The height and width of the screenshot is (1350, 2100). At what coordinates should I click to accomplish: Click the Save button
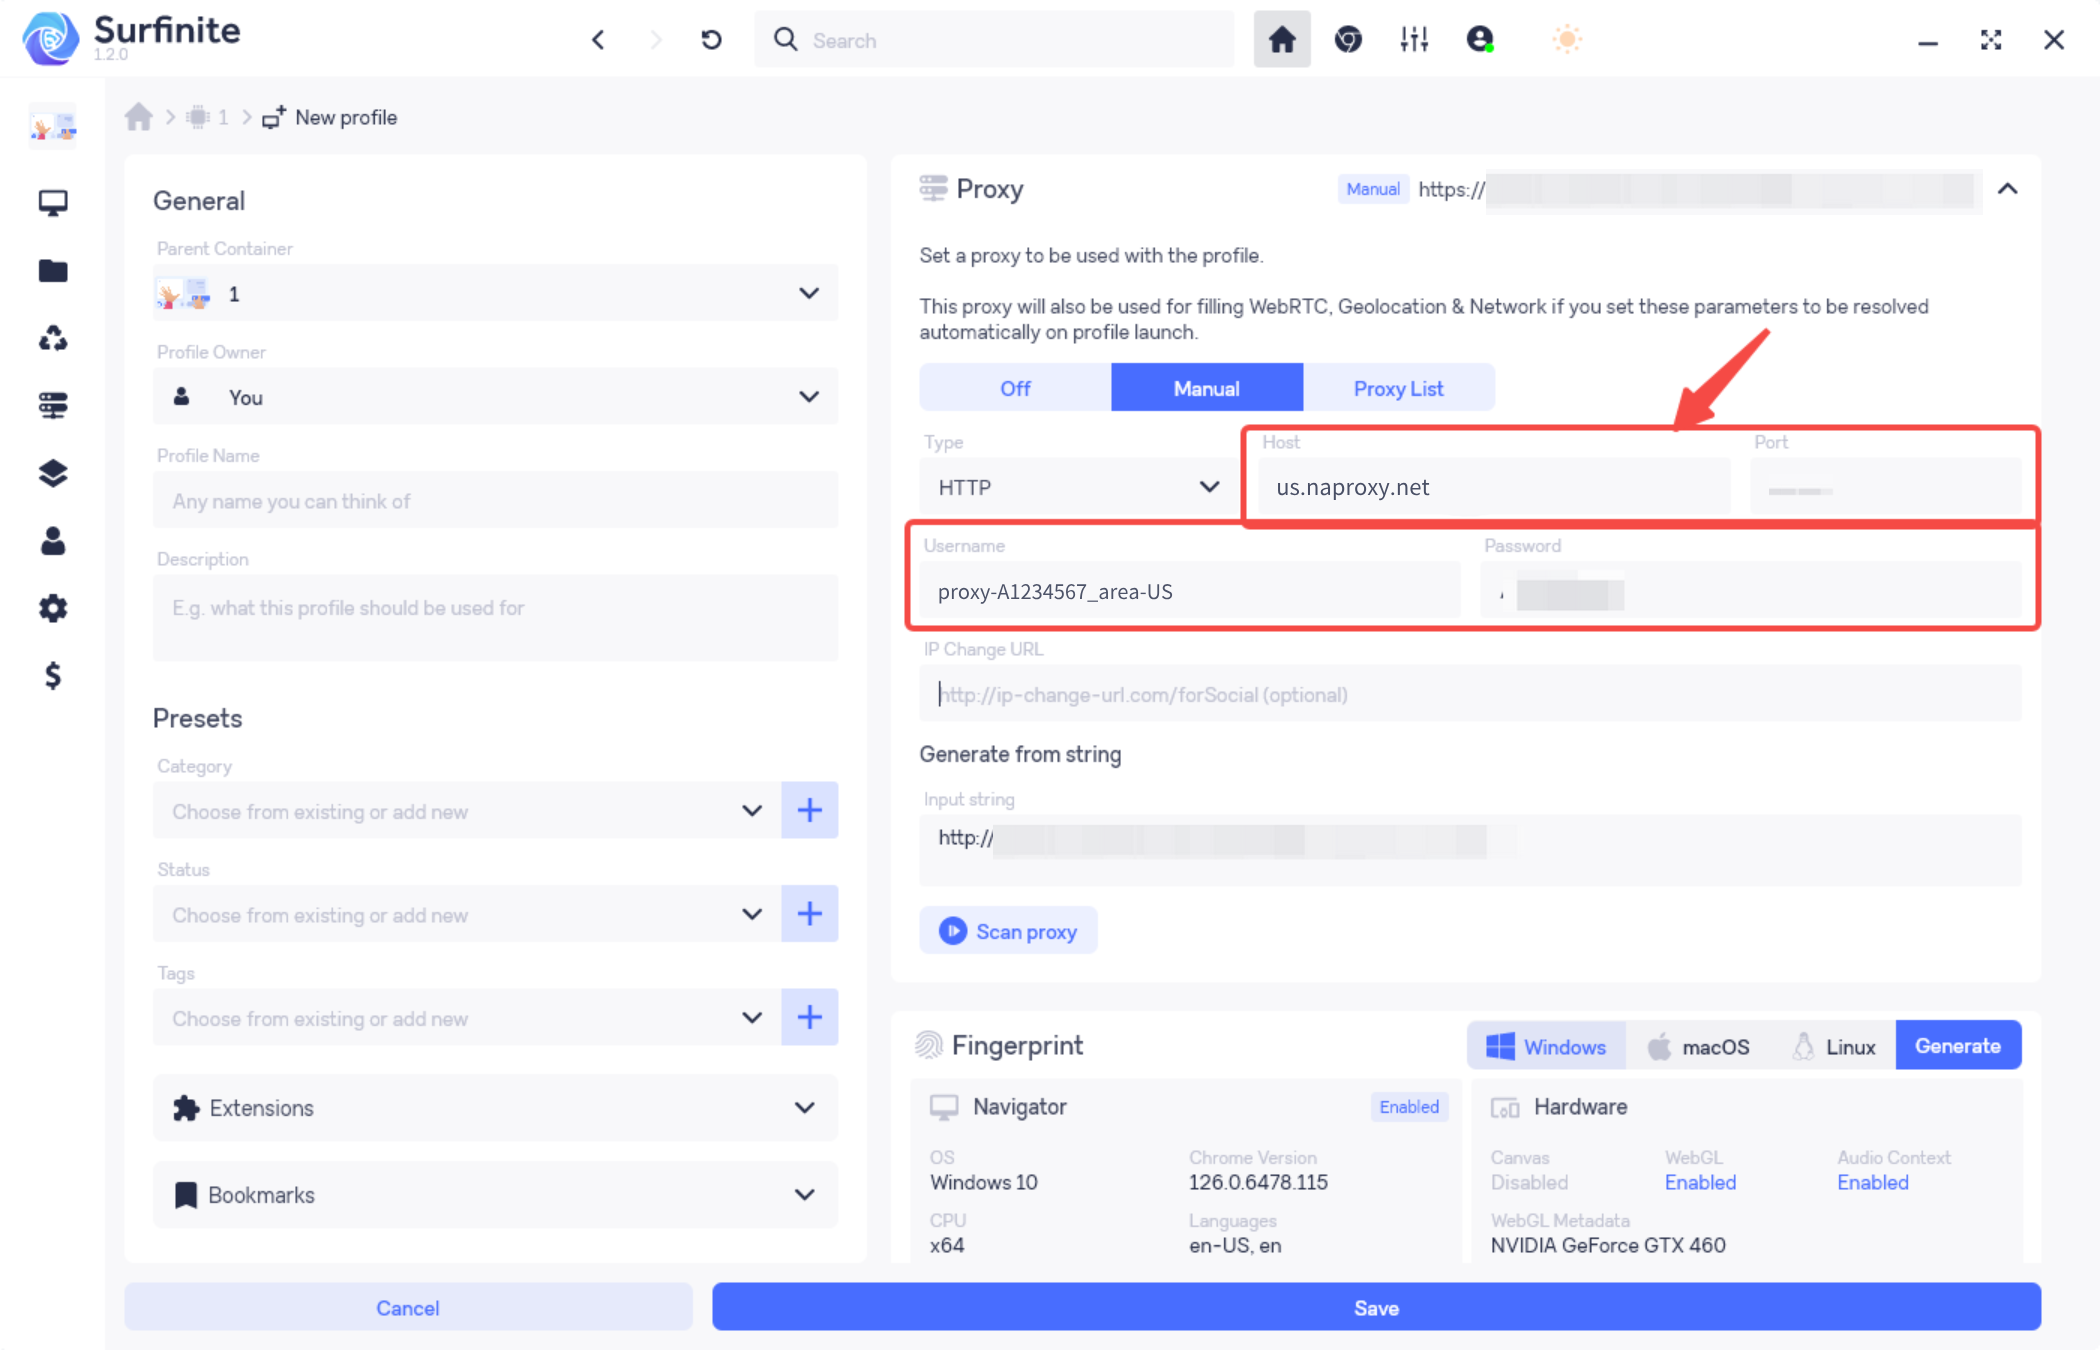(1376, 1307)
